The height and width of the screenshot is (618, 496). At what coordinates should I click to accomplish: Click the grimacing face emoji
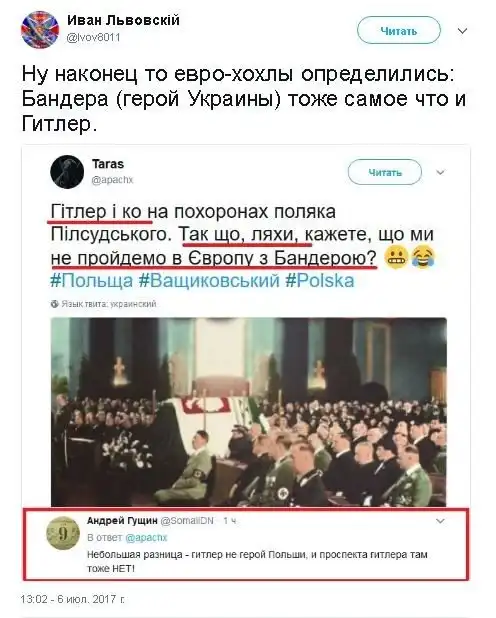tap(395, 258)
